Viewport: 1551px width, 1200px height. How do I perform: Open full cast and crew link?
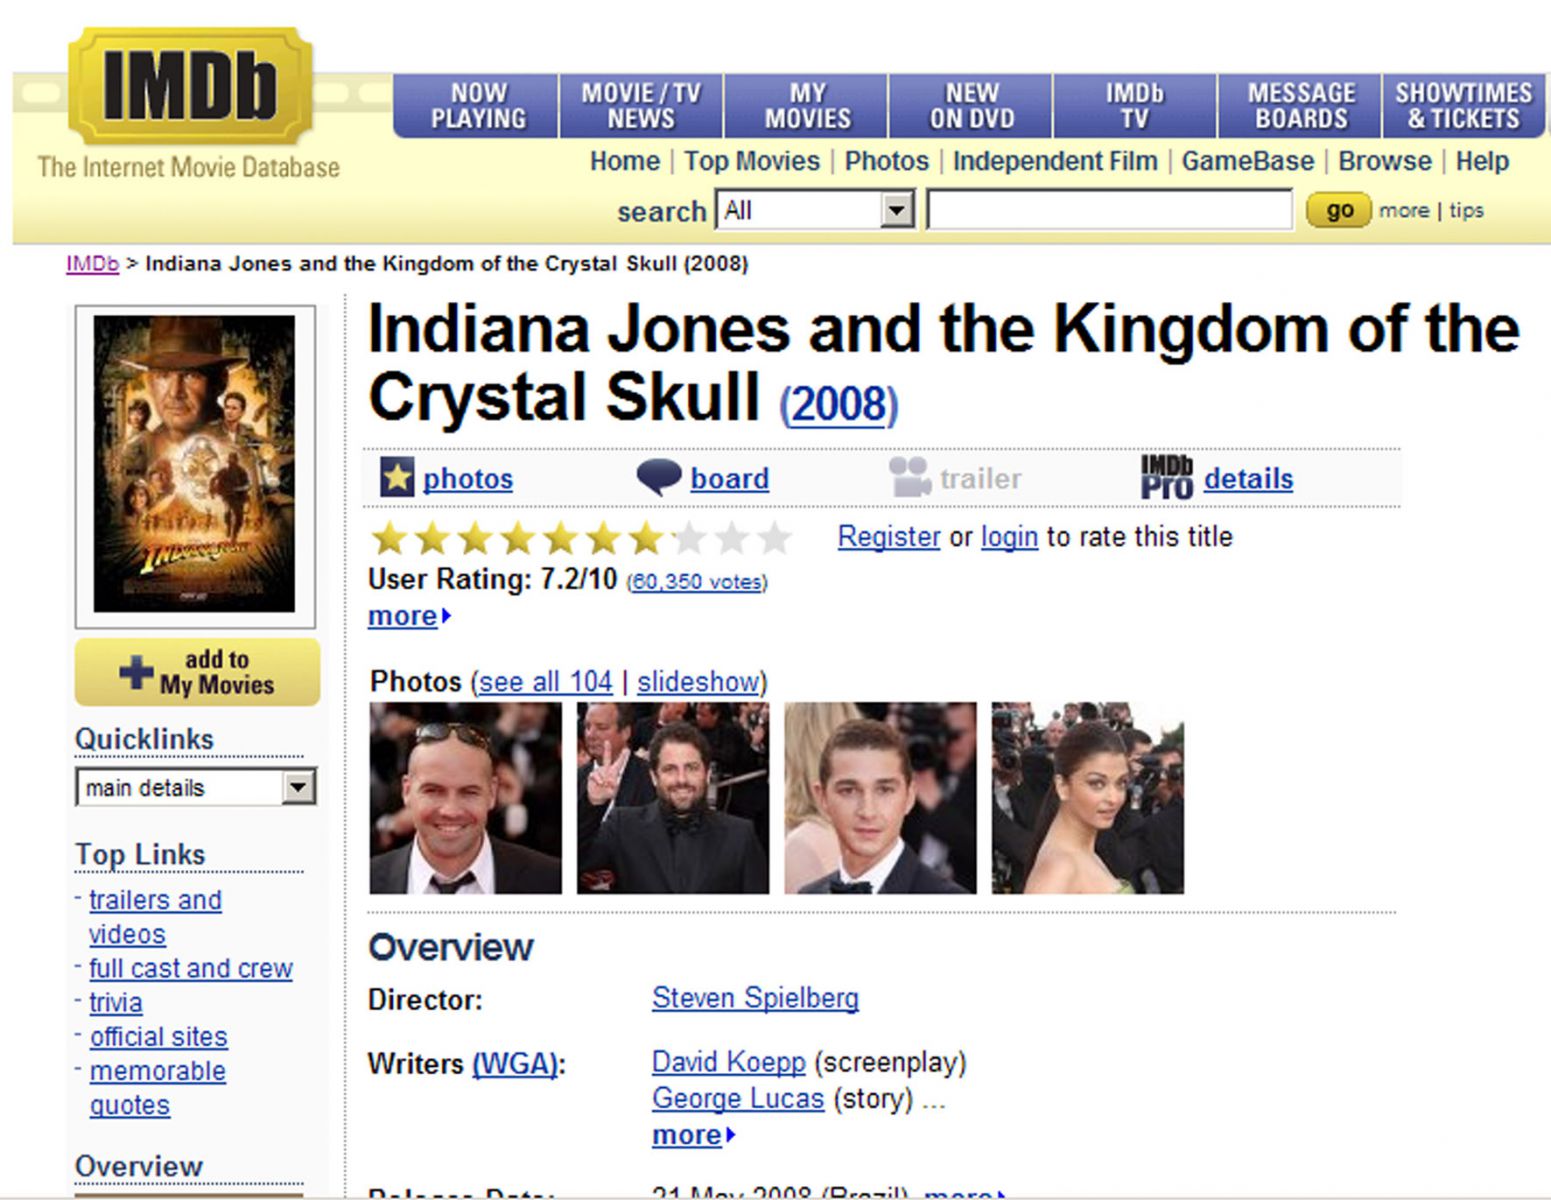point(191,968)
